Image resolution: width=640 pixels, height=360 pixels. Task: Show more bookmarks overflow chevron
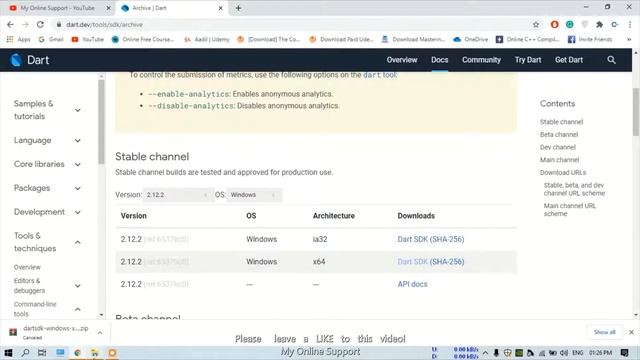click(x=629, y=39)
